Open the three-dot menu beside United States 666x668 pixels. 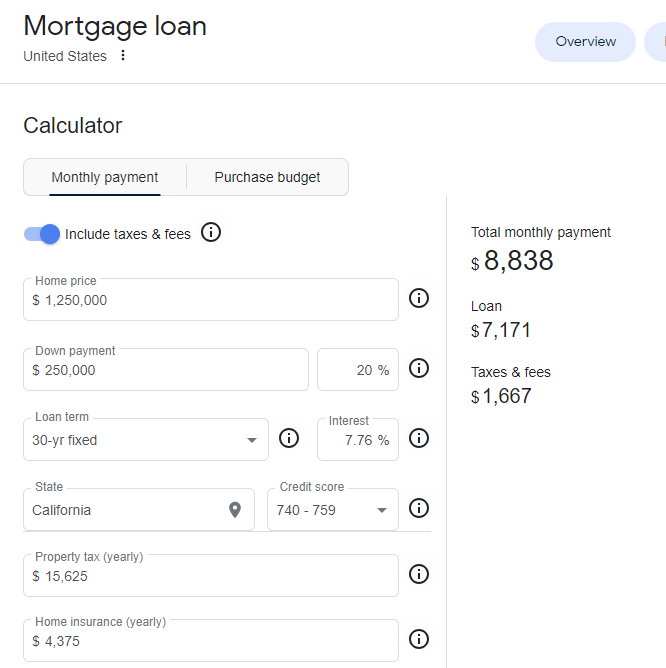point(123,55)
